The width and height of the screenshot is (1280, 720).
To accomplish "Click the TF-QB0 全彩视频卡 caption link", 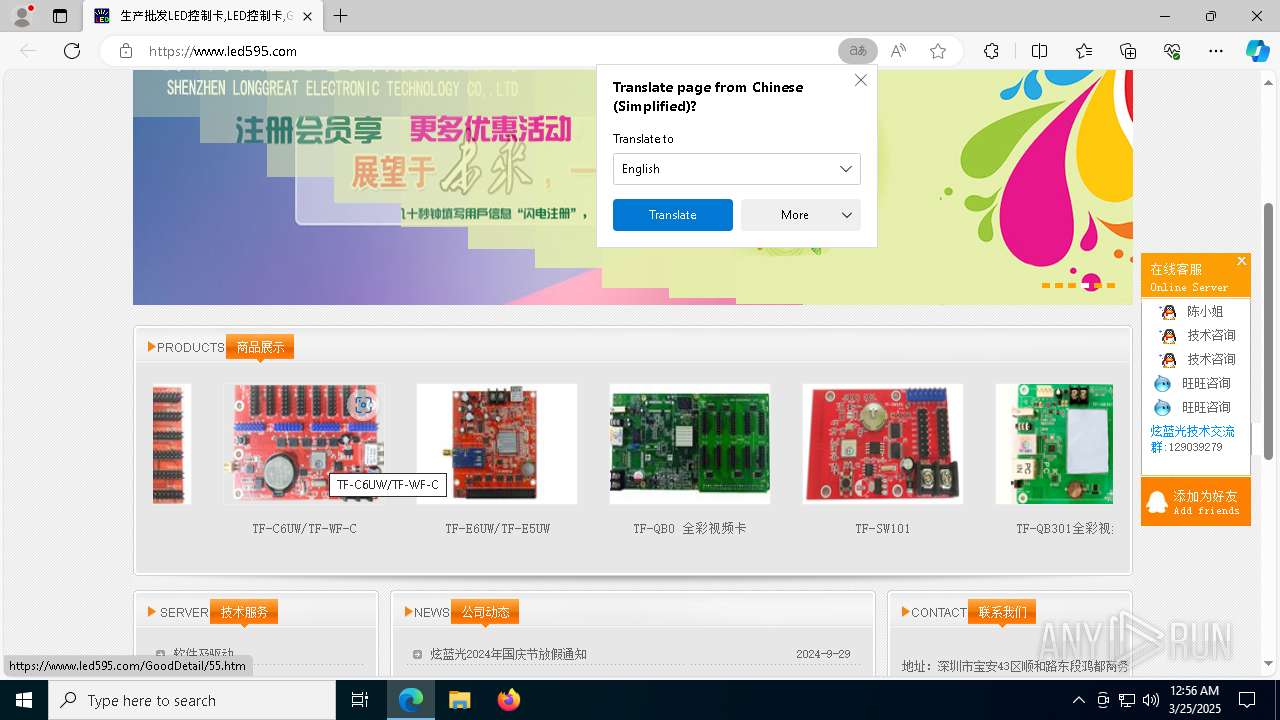I will point(690,529).
